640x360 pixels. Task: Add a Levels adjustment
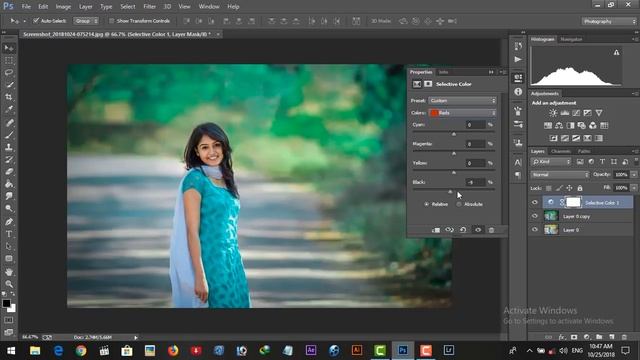click(565, 113)
